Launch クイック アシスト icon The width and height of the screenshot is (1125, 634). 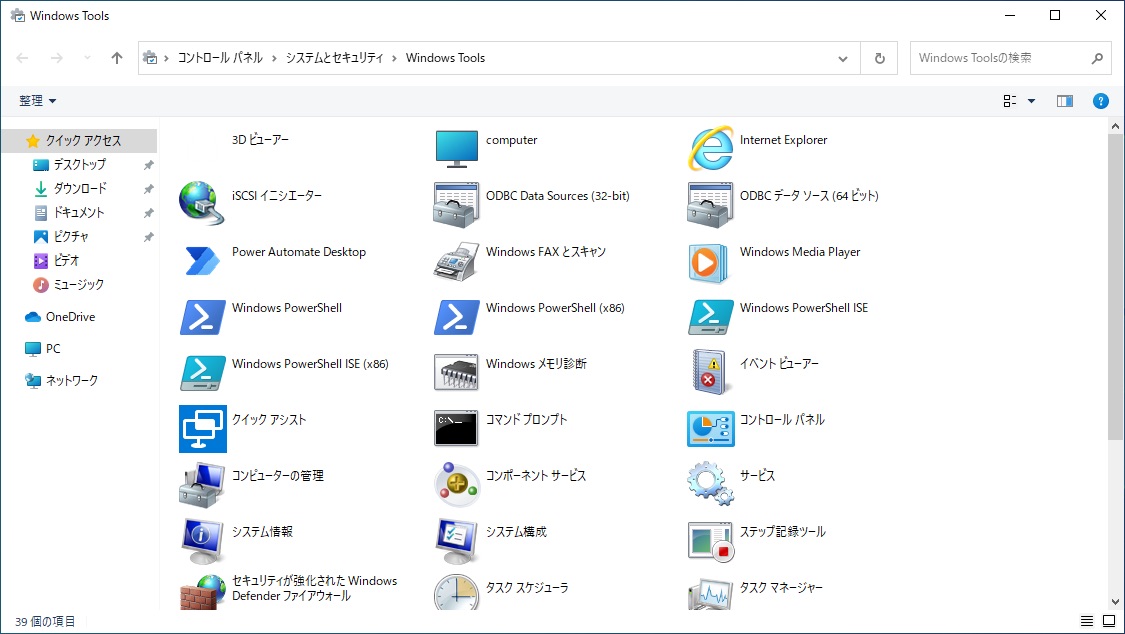[x=203, y=429]
